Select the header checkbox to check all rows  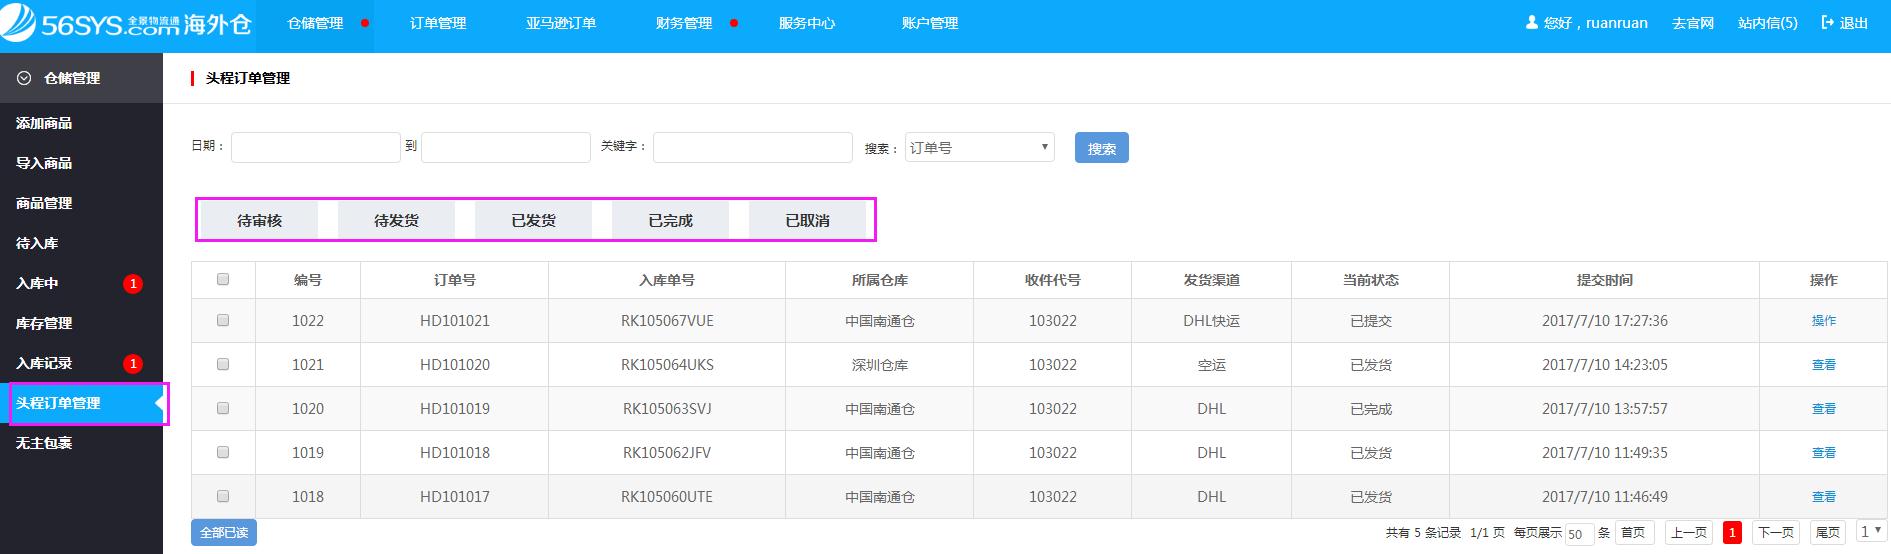point(223,280)
